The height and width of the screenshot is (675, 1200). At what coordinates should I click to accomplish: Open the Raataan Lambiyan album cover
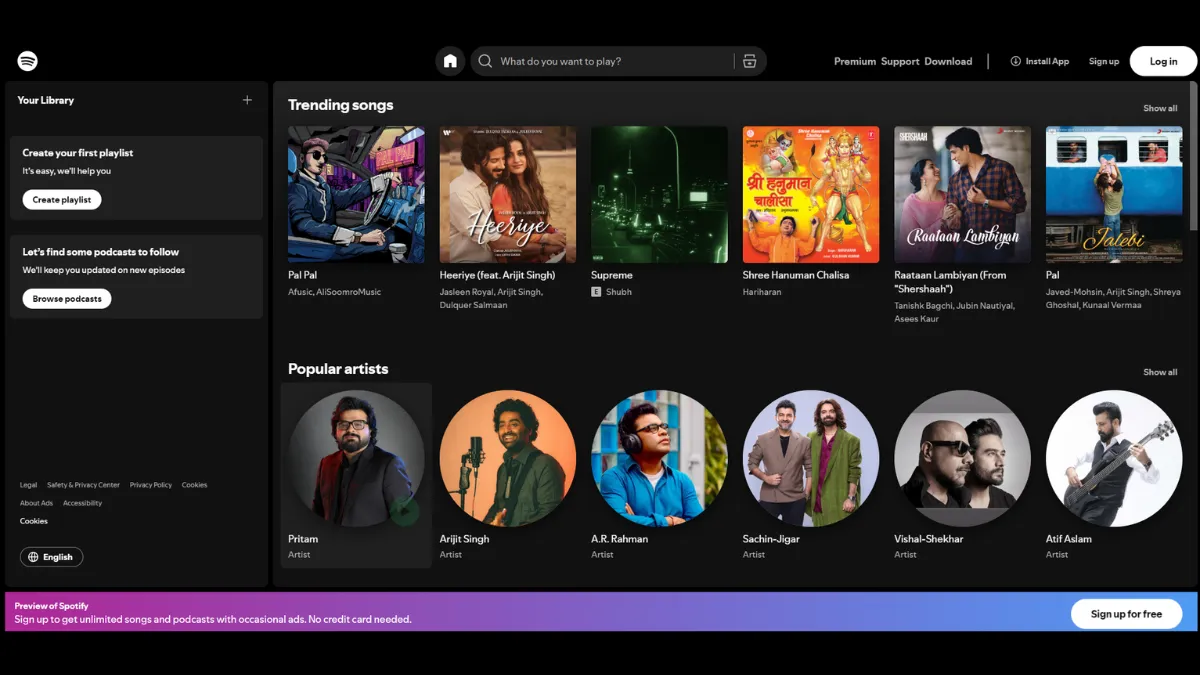[962, 194]
